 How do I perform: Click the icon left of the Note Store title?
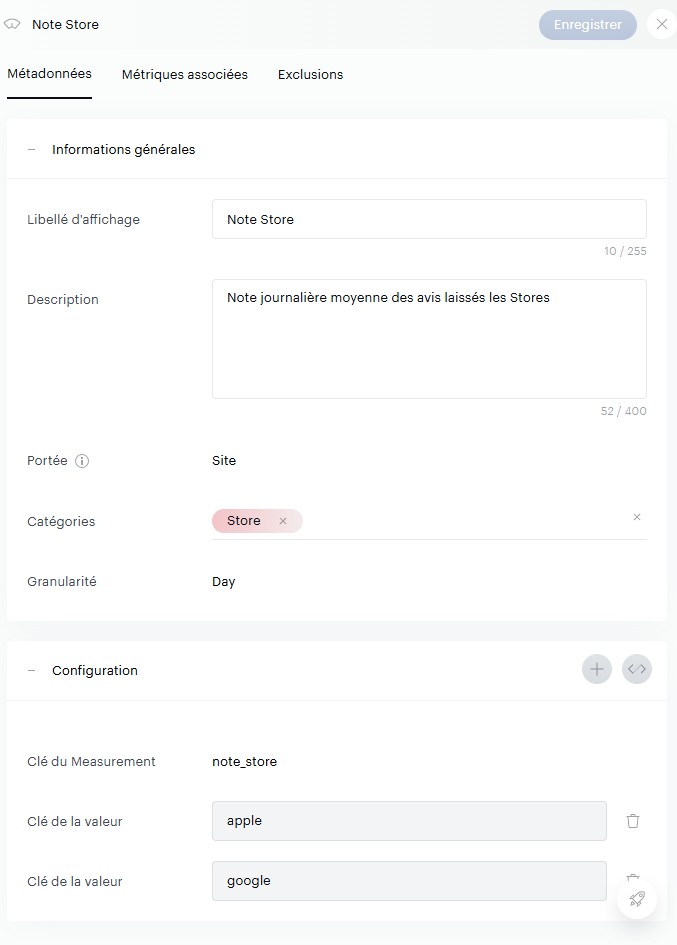point(13,24)
